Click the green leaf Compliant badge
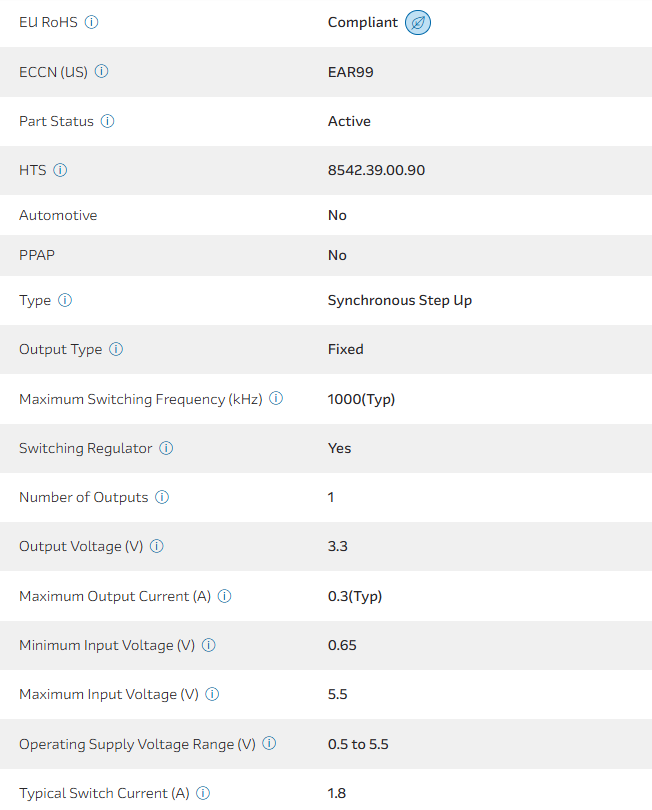652x810 pixels. [418, 23]
